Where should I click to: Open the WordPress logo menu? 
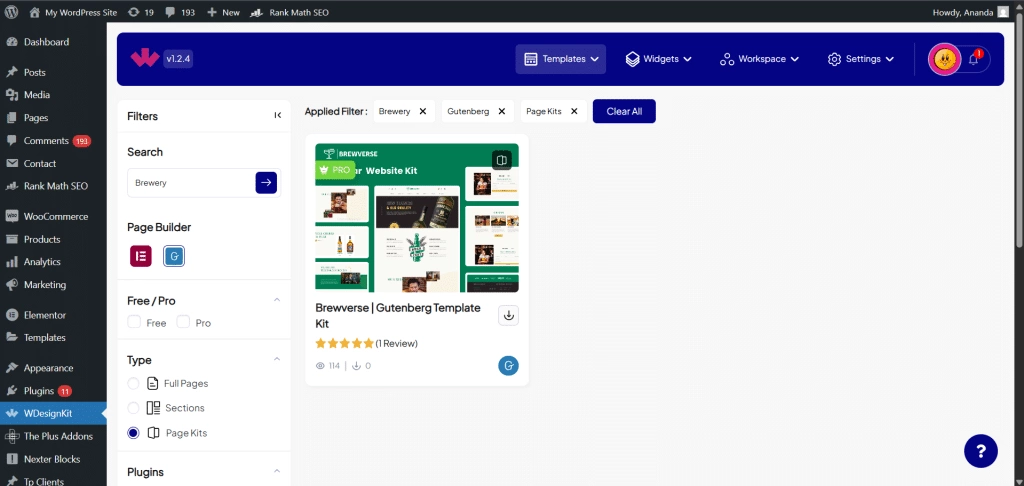(x=12, y=12)
